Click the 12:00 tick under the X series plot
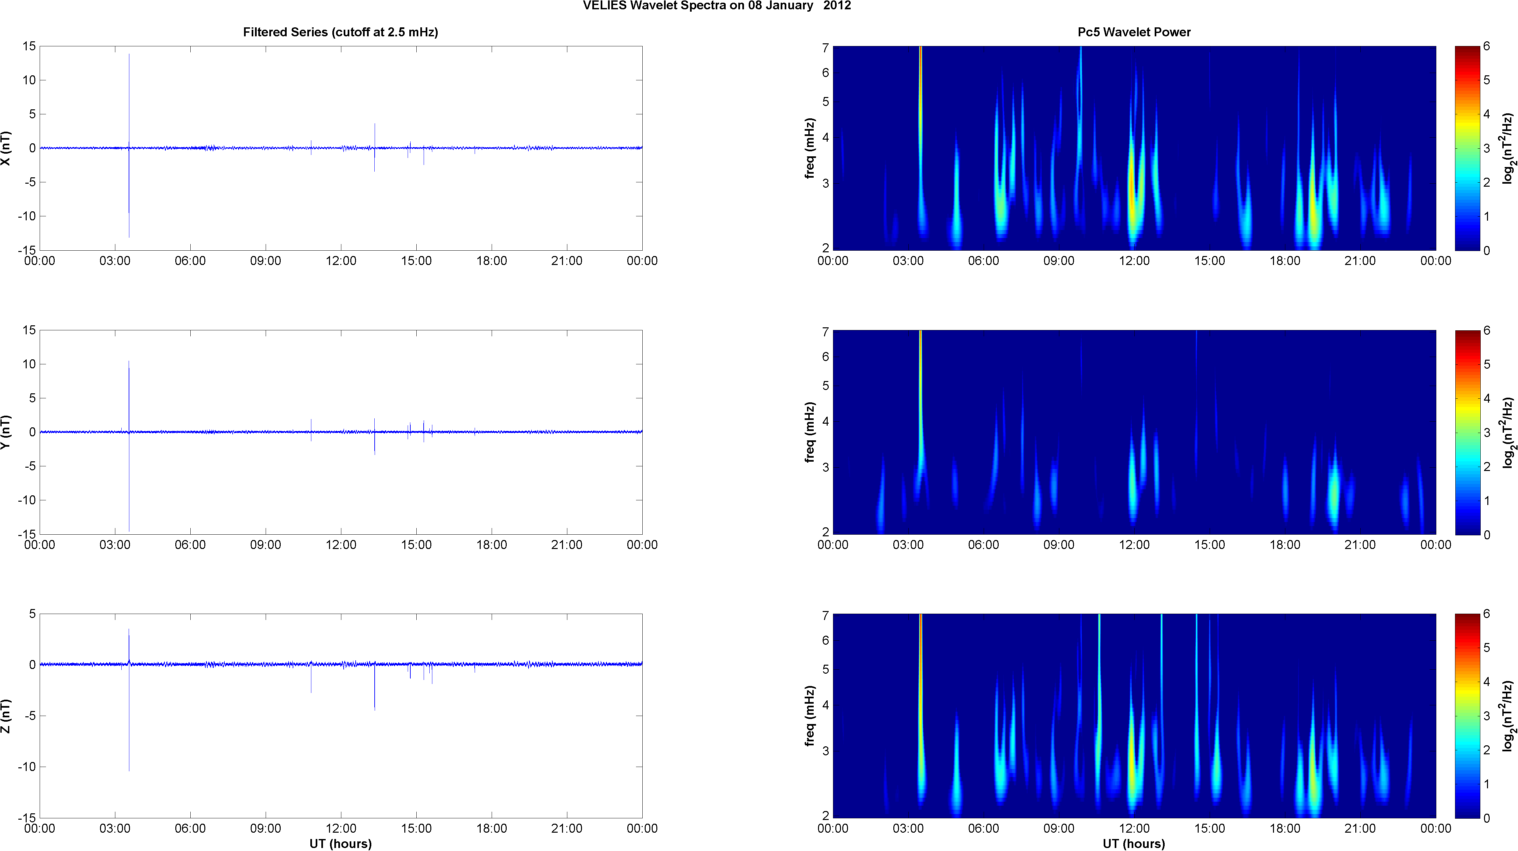This screenshot has height=851, width=1518. tap(341, 261)
